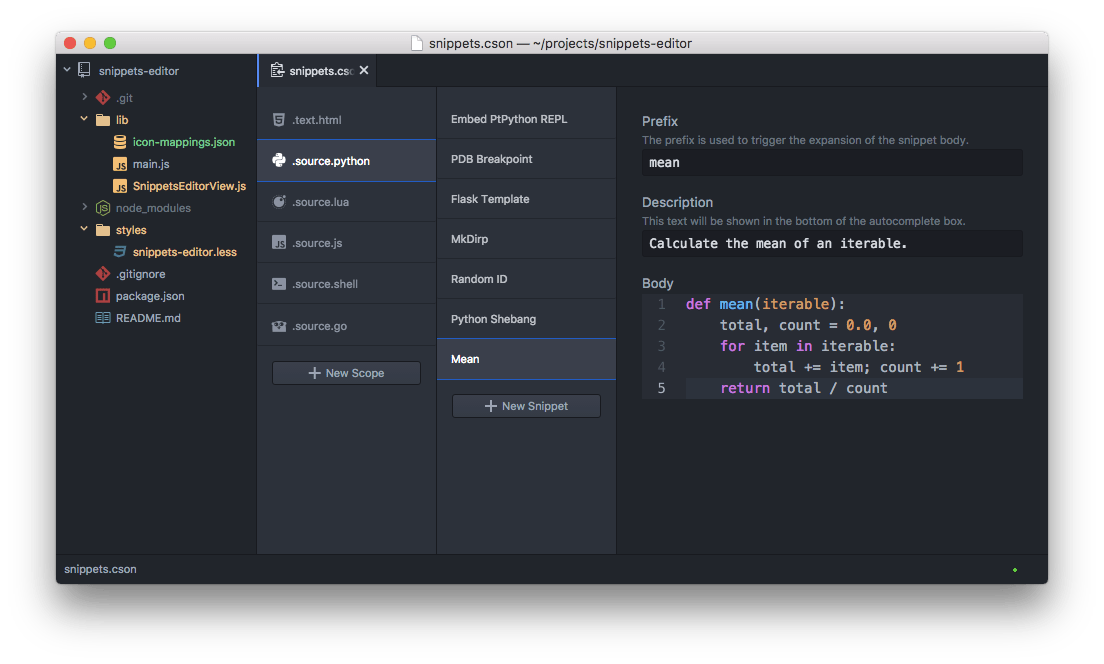1104x664 pixels.
Task: Click the green status indicator dot
Action: point(1015,569)
